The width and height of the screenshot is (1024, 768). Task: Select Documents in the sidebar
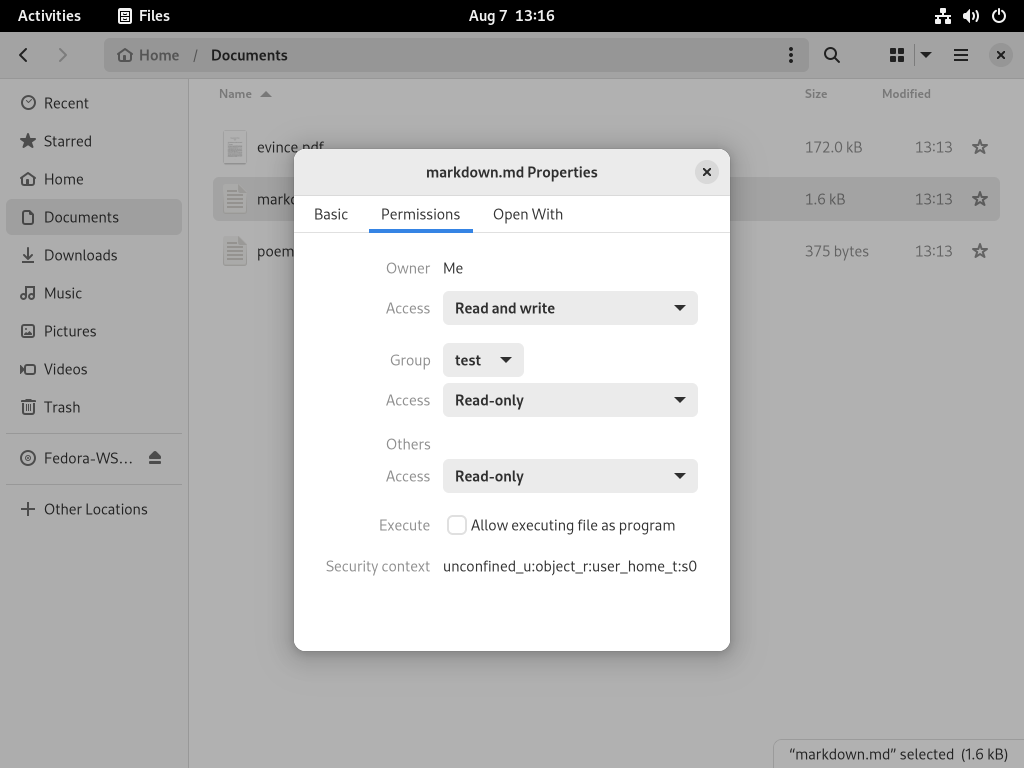(94, 217)
